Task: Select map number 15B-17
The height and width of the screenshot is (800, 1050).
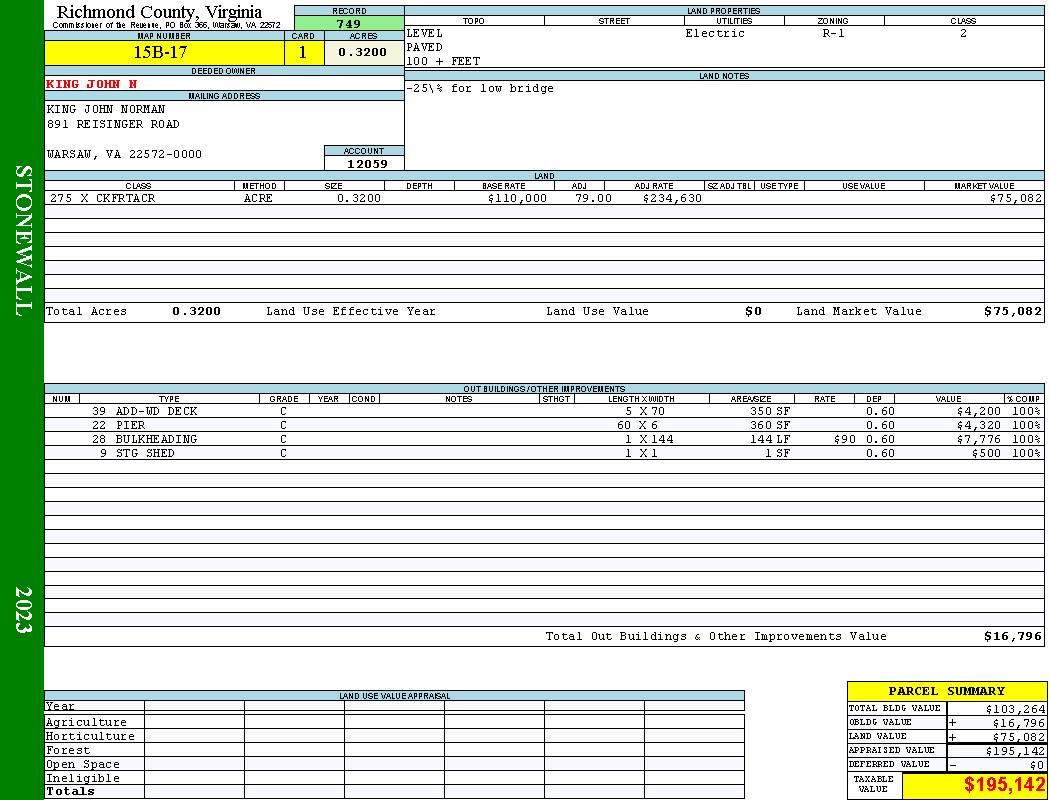Action: click(x=164, y=52)
